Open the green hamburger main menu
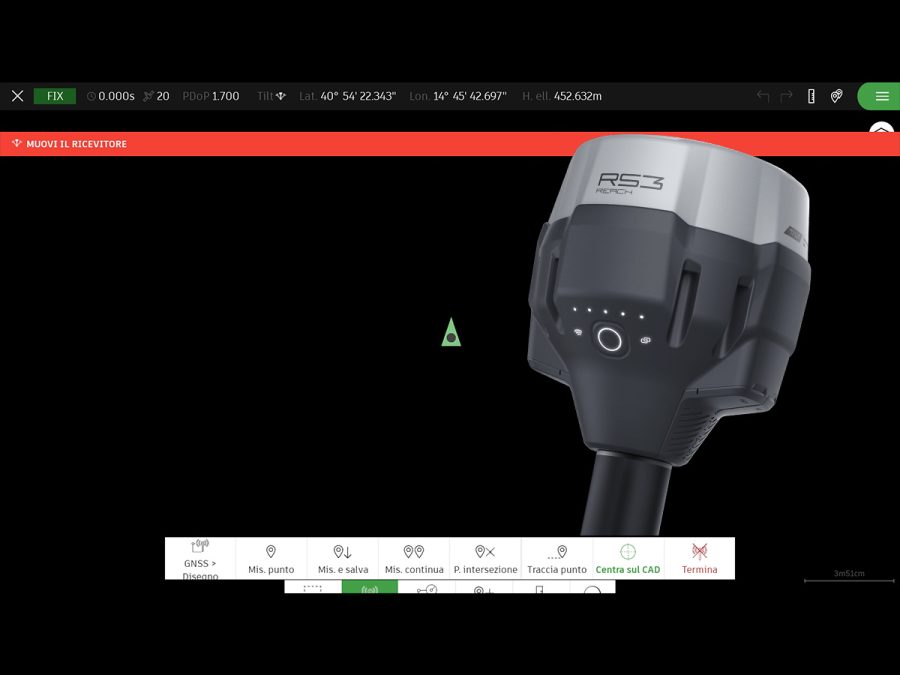 (x=879, y=96)
